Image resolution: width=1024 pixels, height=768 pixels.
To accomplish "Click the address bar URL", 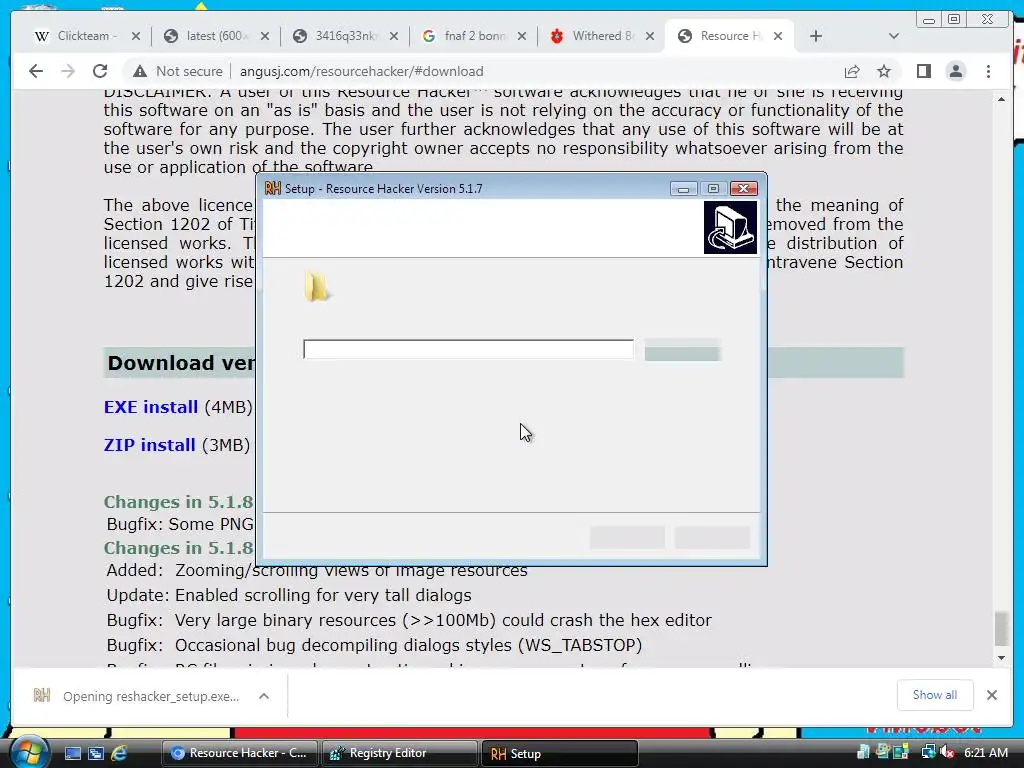I will 361,71.
